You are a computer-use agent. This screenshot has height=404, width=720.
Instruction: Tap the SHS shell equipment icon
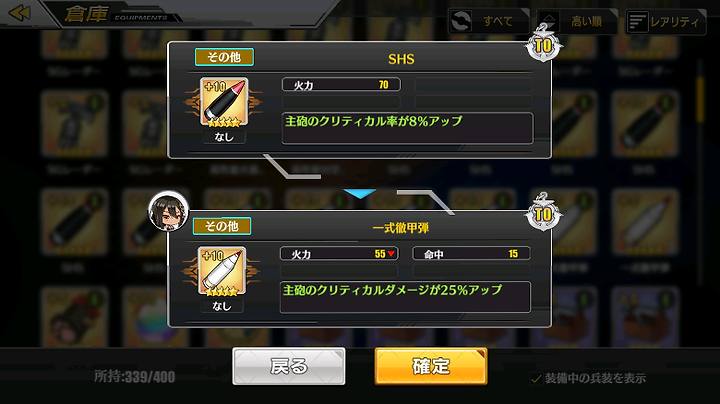click(x=224, y=102)
